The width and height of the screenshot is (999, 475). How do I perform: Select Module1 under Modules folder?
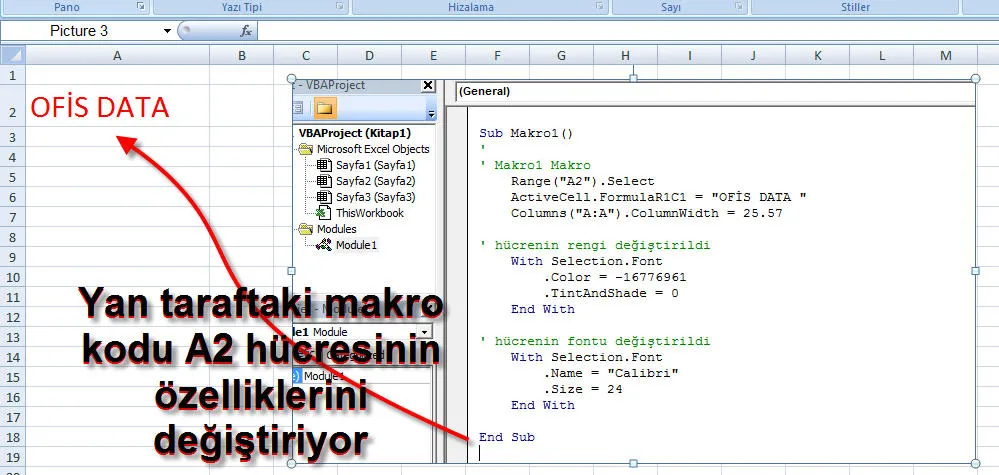[x=357, y=245]
